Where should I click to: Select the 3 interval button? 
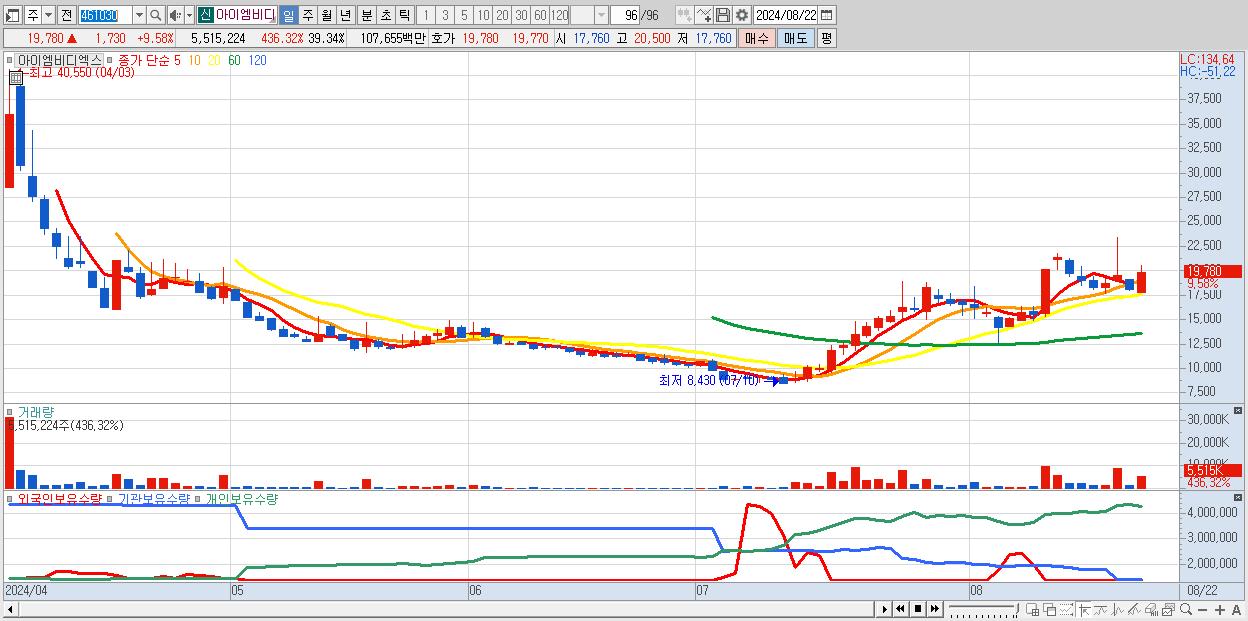(x=445, y=15)
